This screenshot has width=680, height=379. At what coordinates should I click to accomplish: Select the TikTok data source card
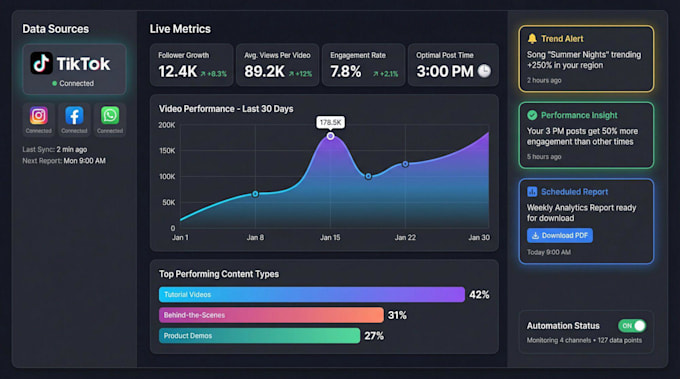[74, 69]
